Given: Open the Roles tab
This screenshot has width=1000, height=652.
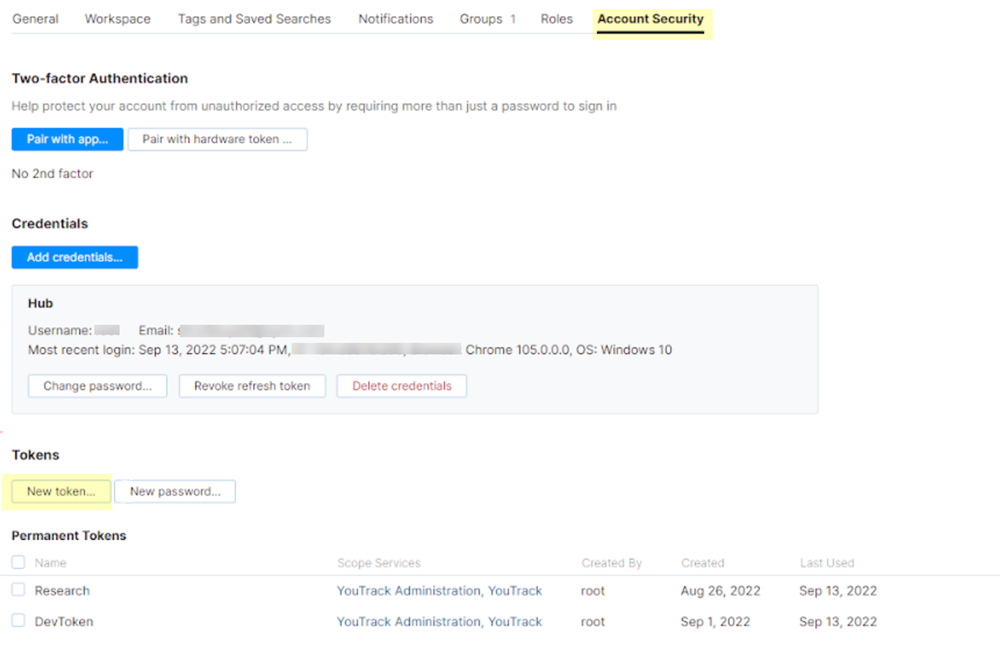Looking at the screenshot, I should click(x=557, y=19).
